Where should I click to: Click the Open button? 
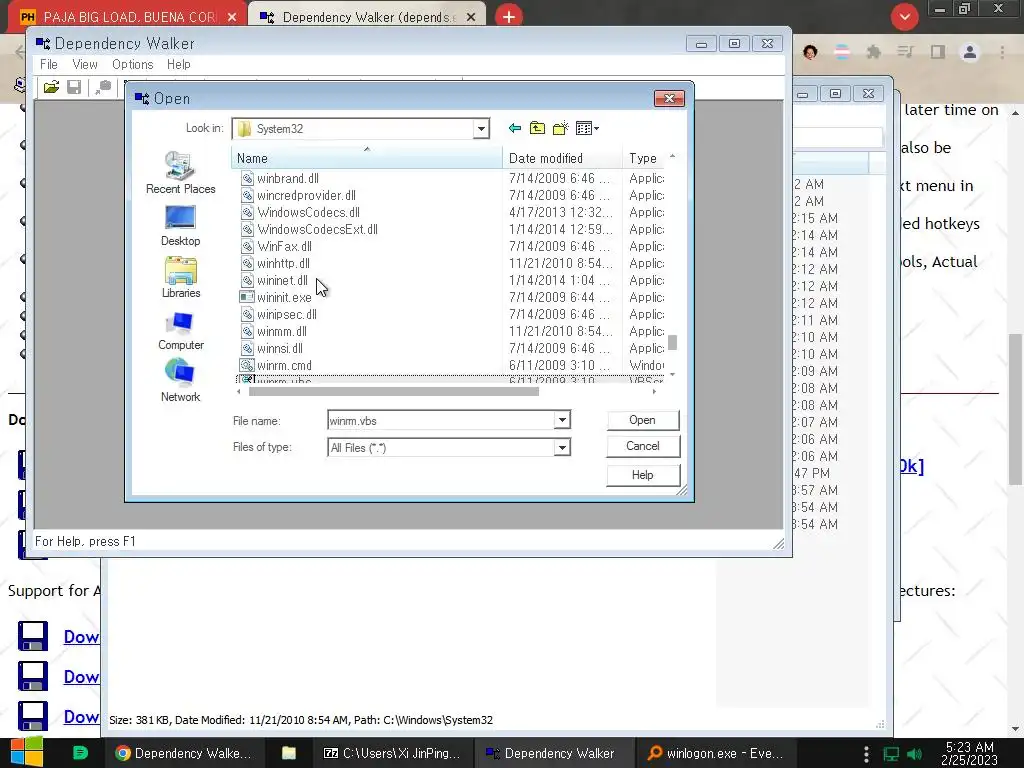coord(643,420)
